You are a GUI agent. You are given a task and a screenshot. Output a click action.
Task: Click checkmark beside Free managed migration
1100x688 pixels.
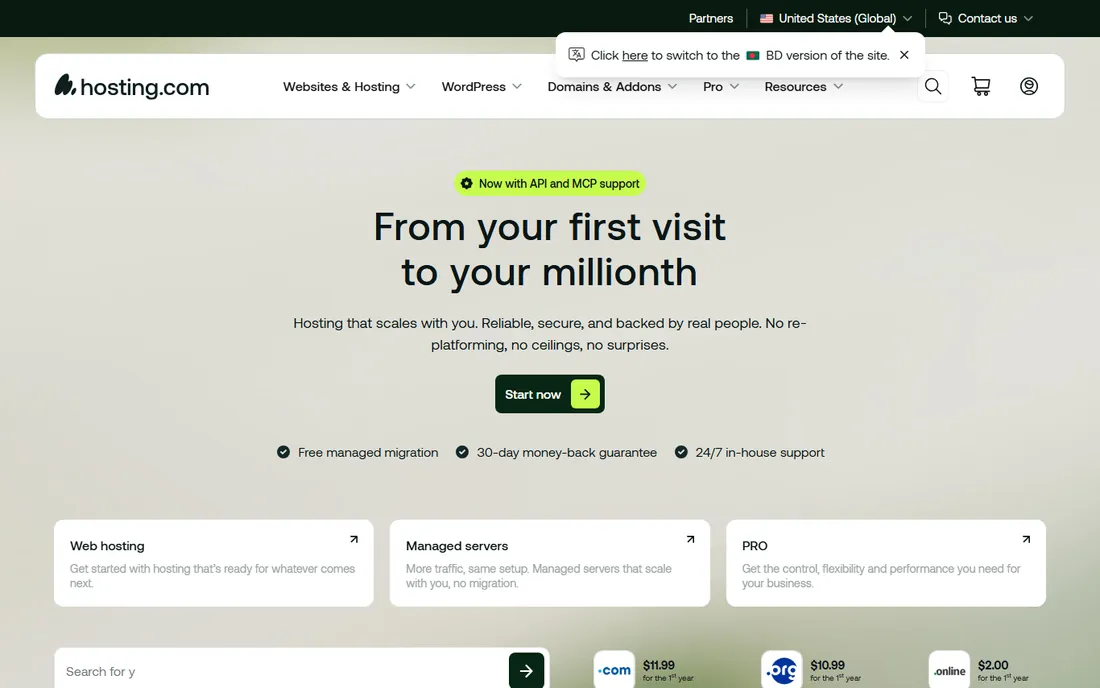coord(283,452)
